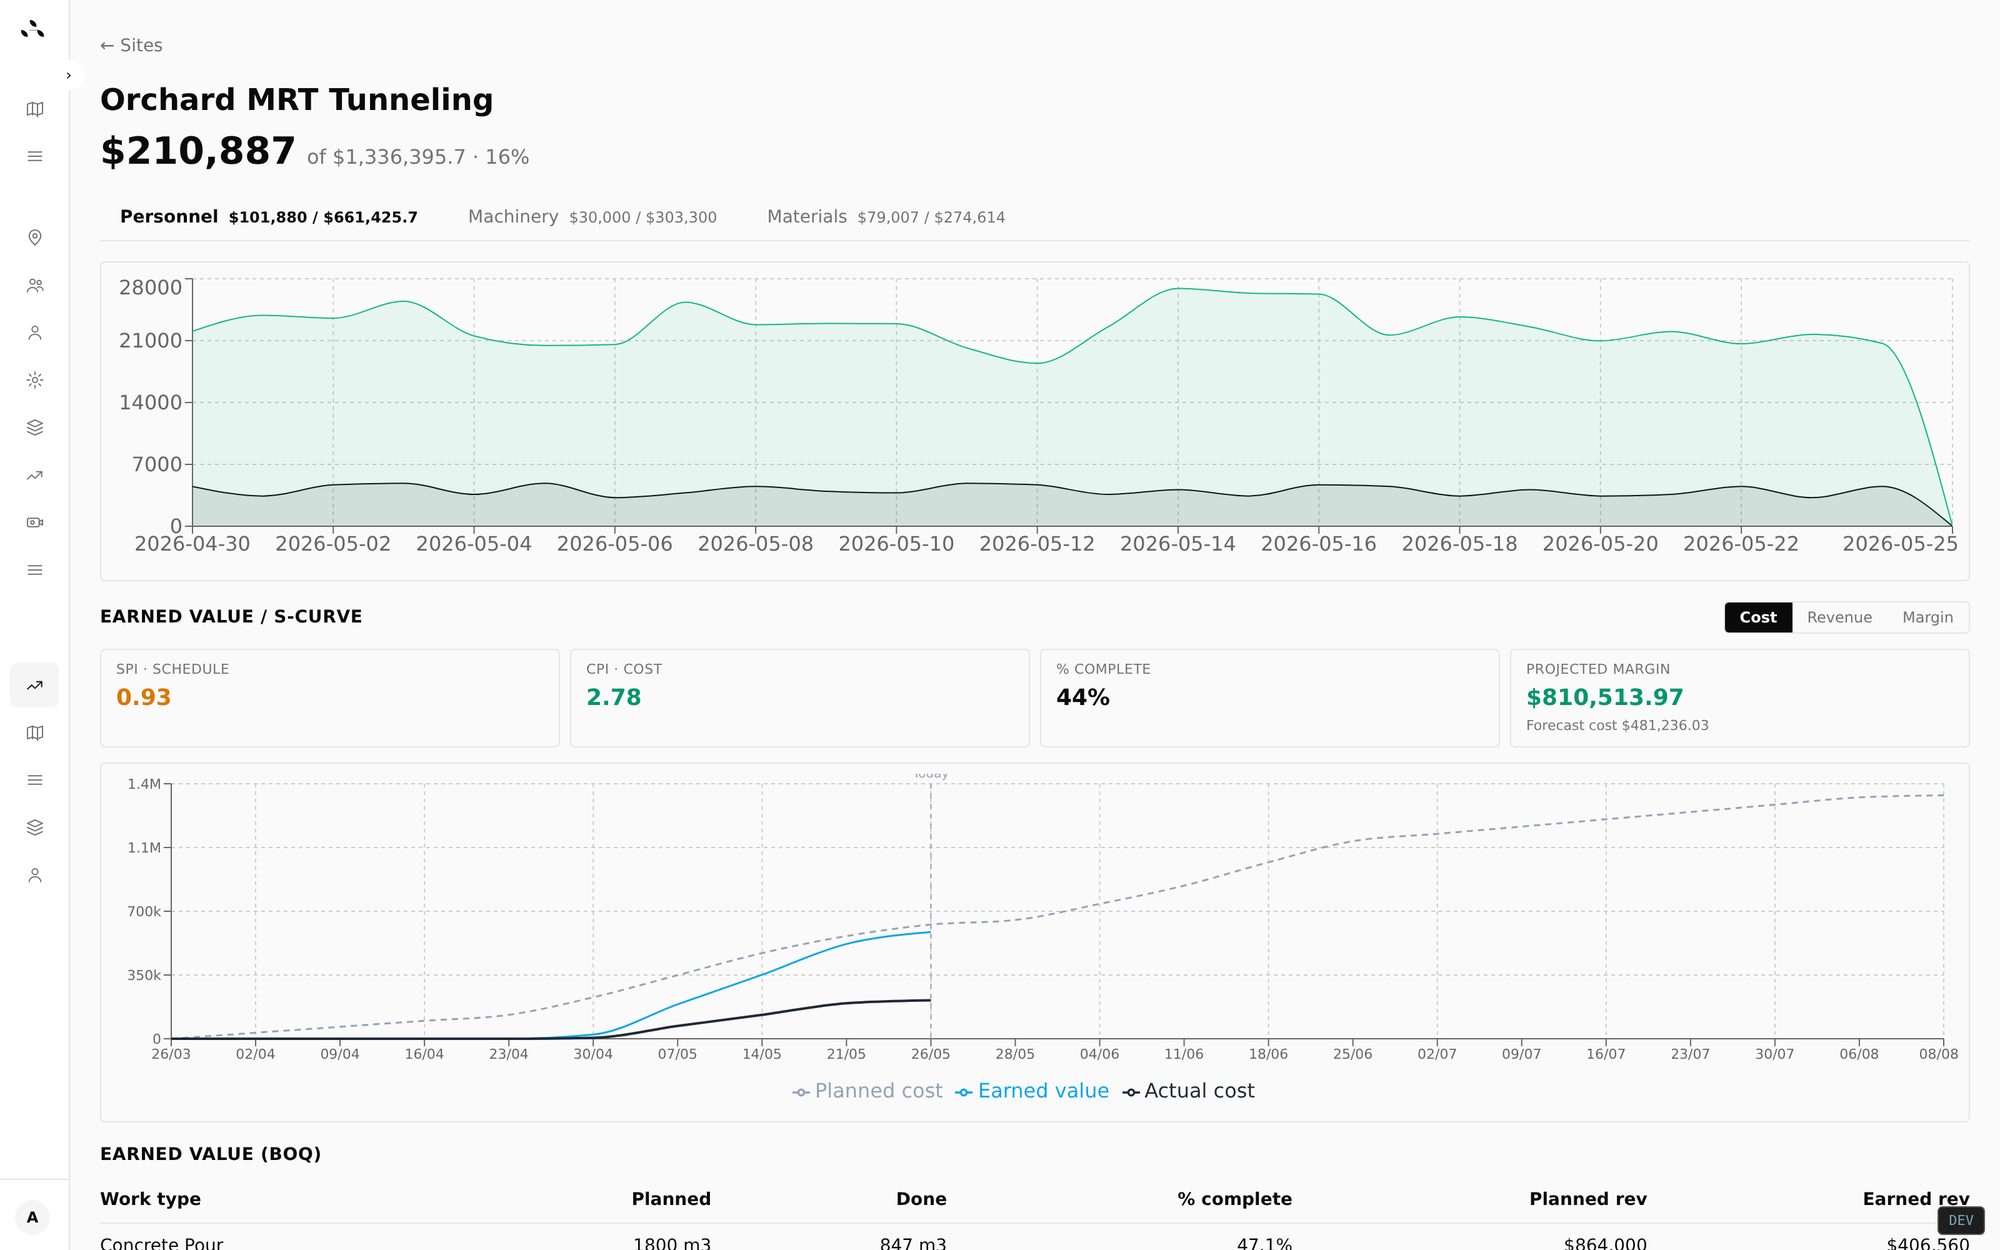Click the list icon directly below the camera icon
2000x1250 pixels.
[35, 570]
